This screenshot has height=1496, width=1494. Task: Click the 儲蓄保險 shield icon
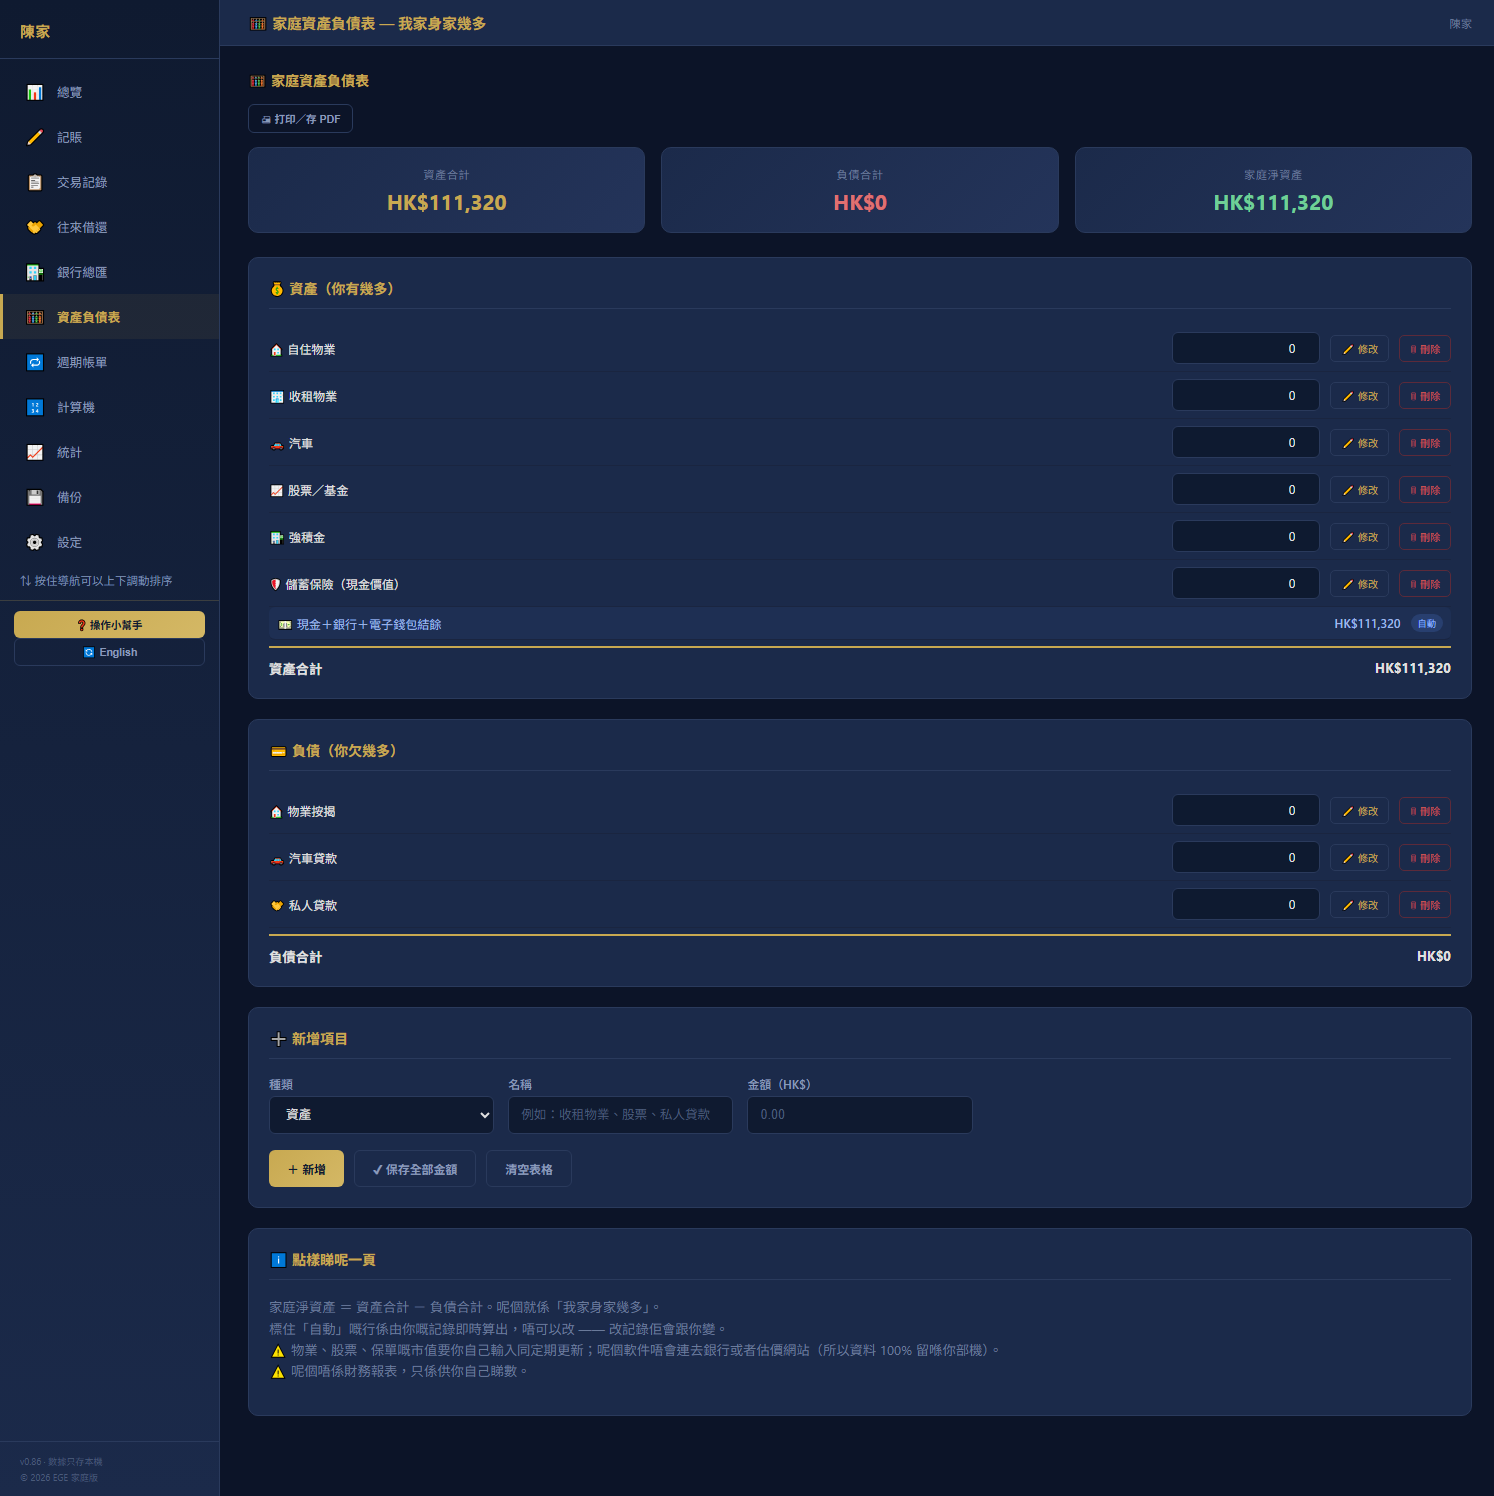[275, 585]
